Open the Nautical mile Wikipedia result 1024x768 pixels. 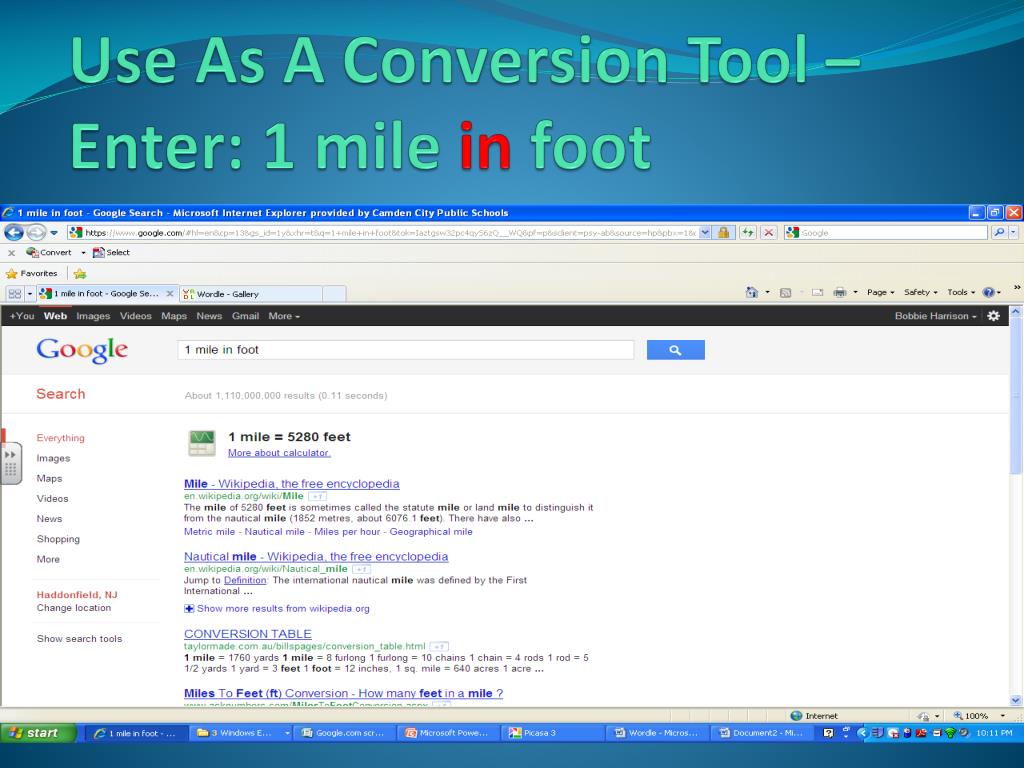(x=316, y=556)
